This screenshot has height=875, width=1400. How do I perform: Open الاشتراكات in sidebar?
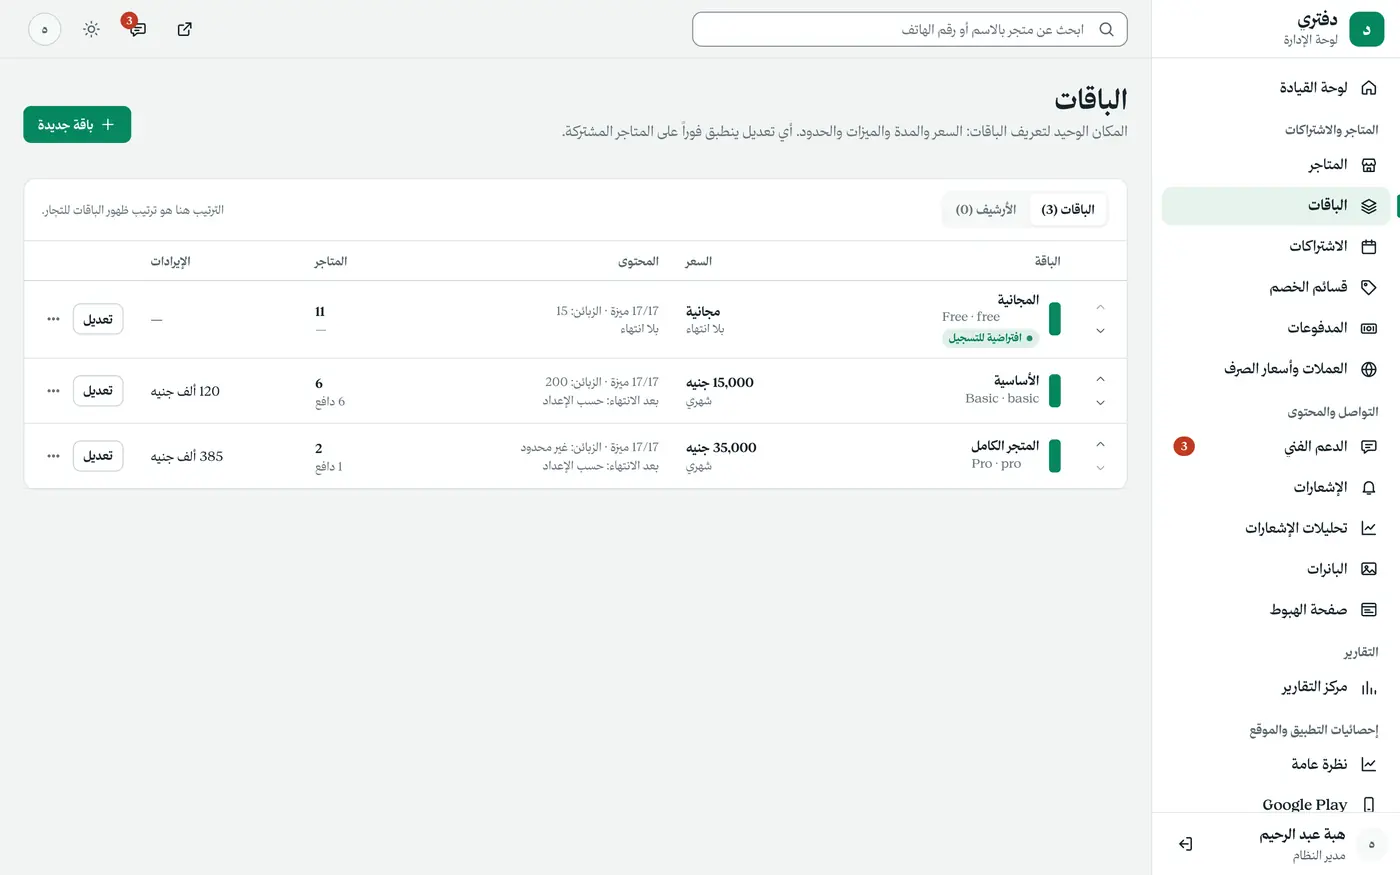(x=1275, y=246)
